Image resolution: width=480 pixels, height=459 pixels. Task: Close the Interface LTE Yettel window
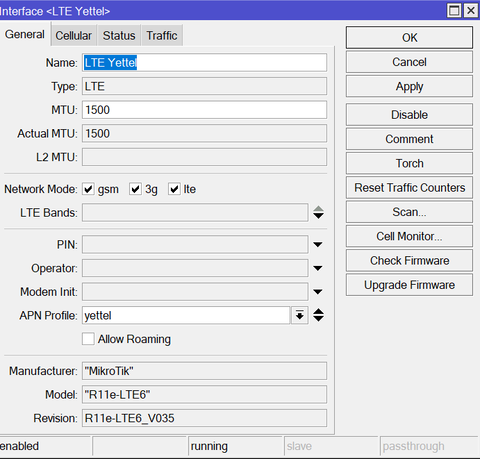coord(471,11)
